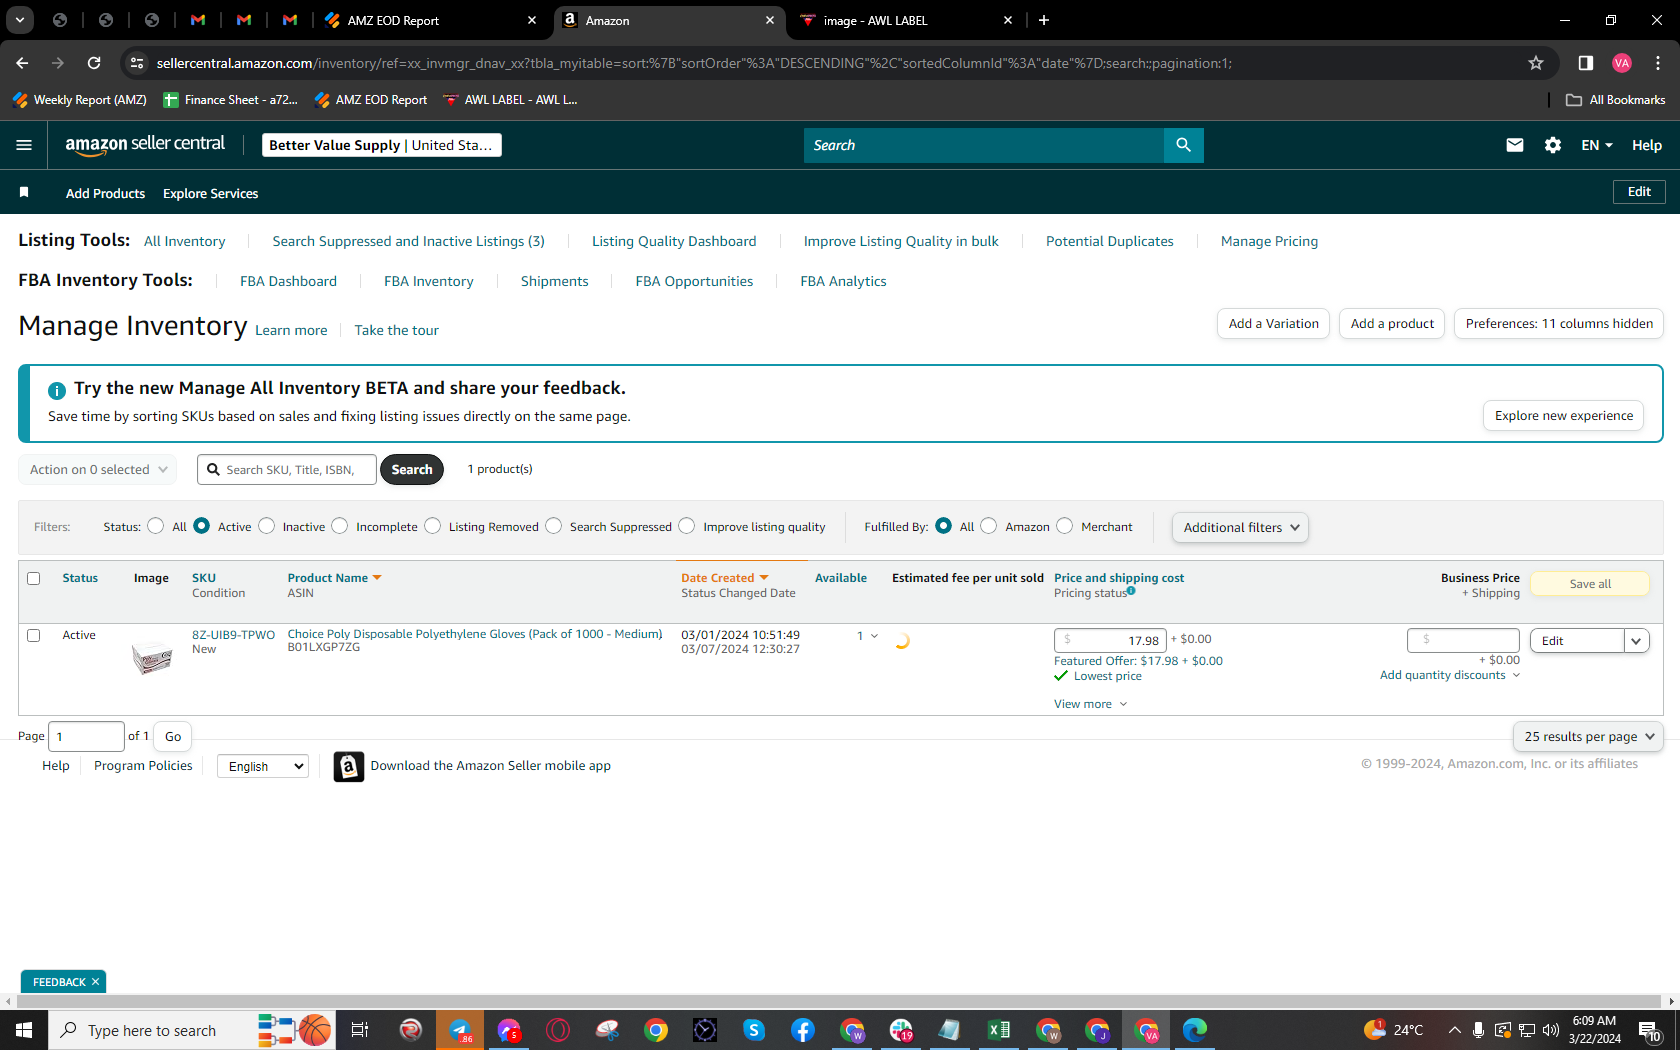Check the row checkbox for SKU 8Z-UIB9-TPWO
The width and height of the screenshot is (1680, 1050).
(x=34, y=635)
